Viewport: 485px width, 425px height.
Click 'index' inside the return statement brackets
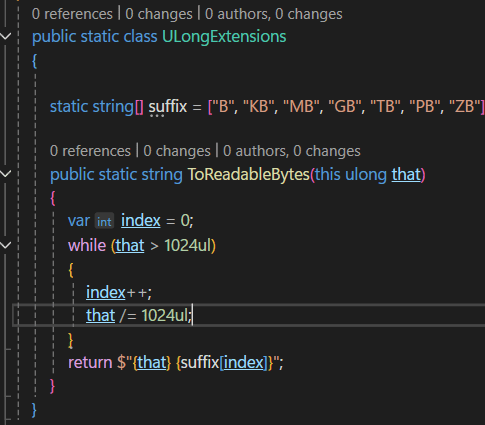[243, 362]
